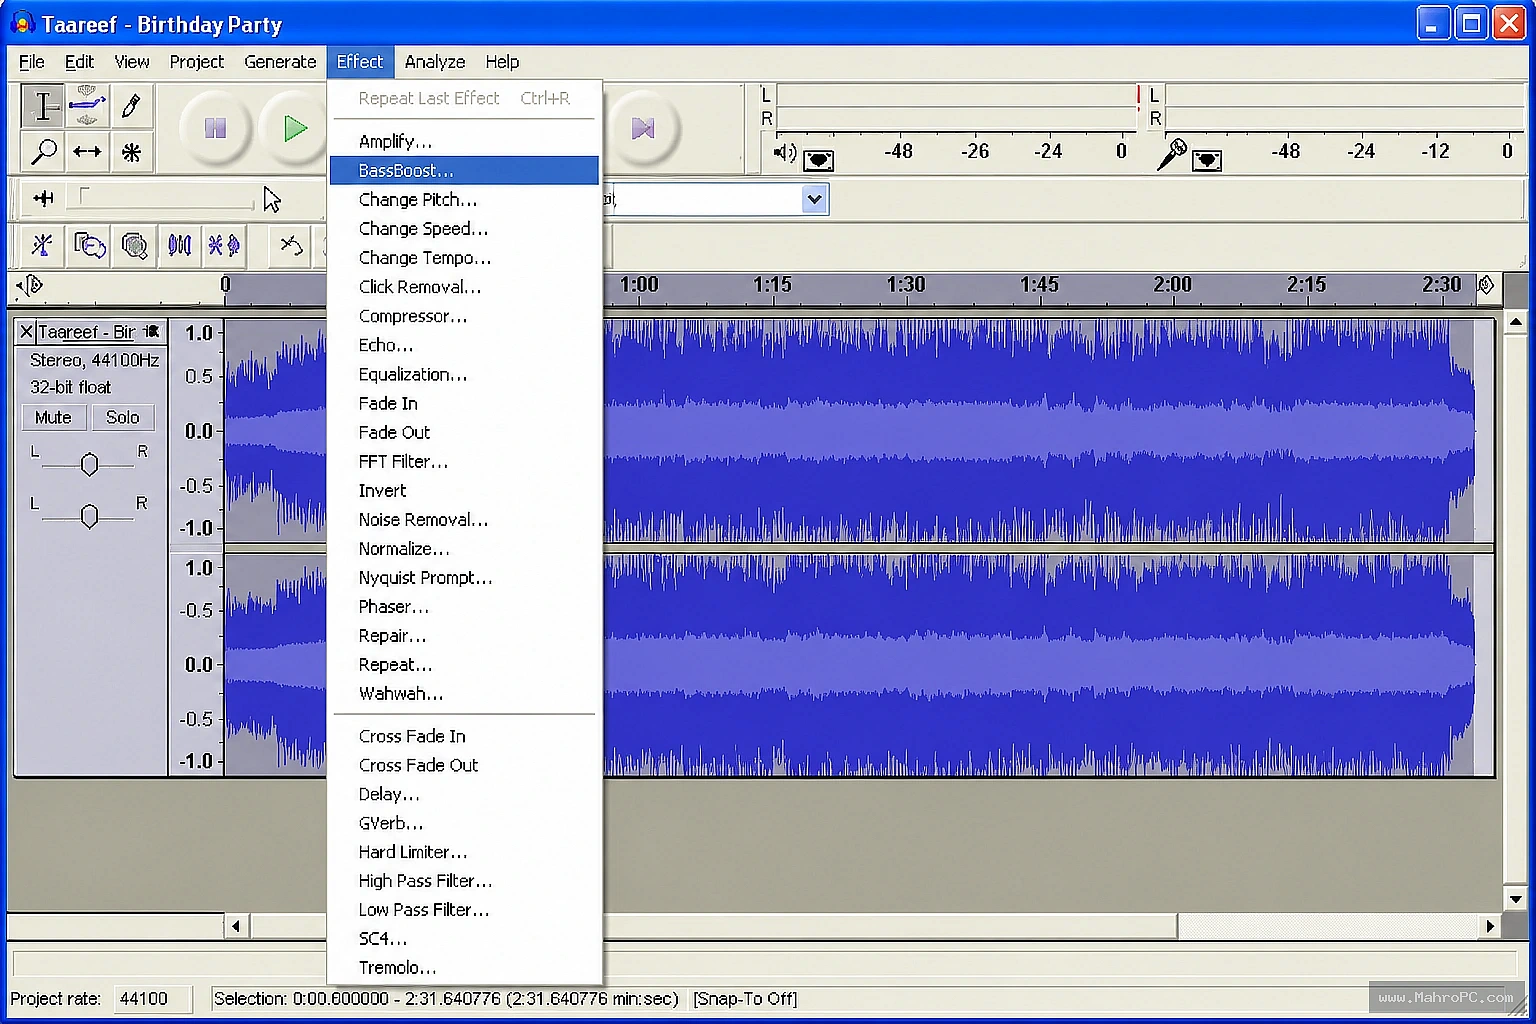Choose Change Tempo... effect
This screenshot has width=1536, height=1024.
tap(464, 257)
